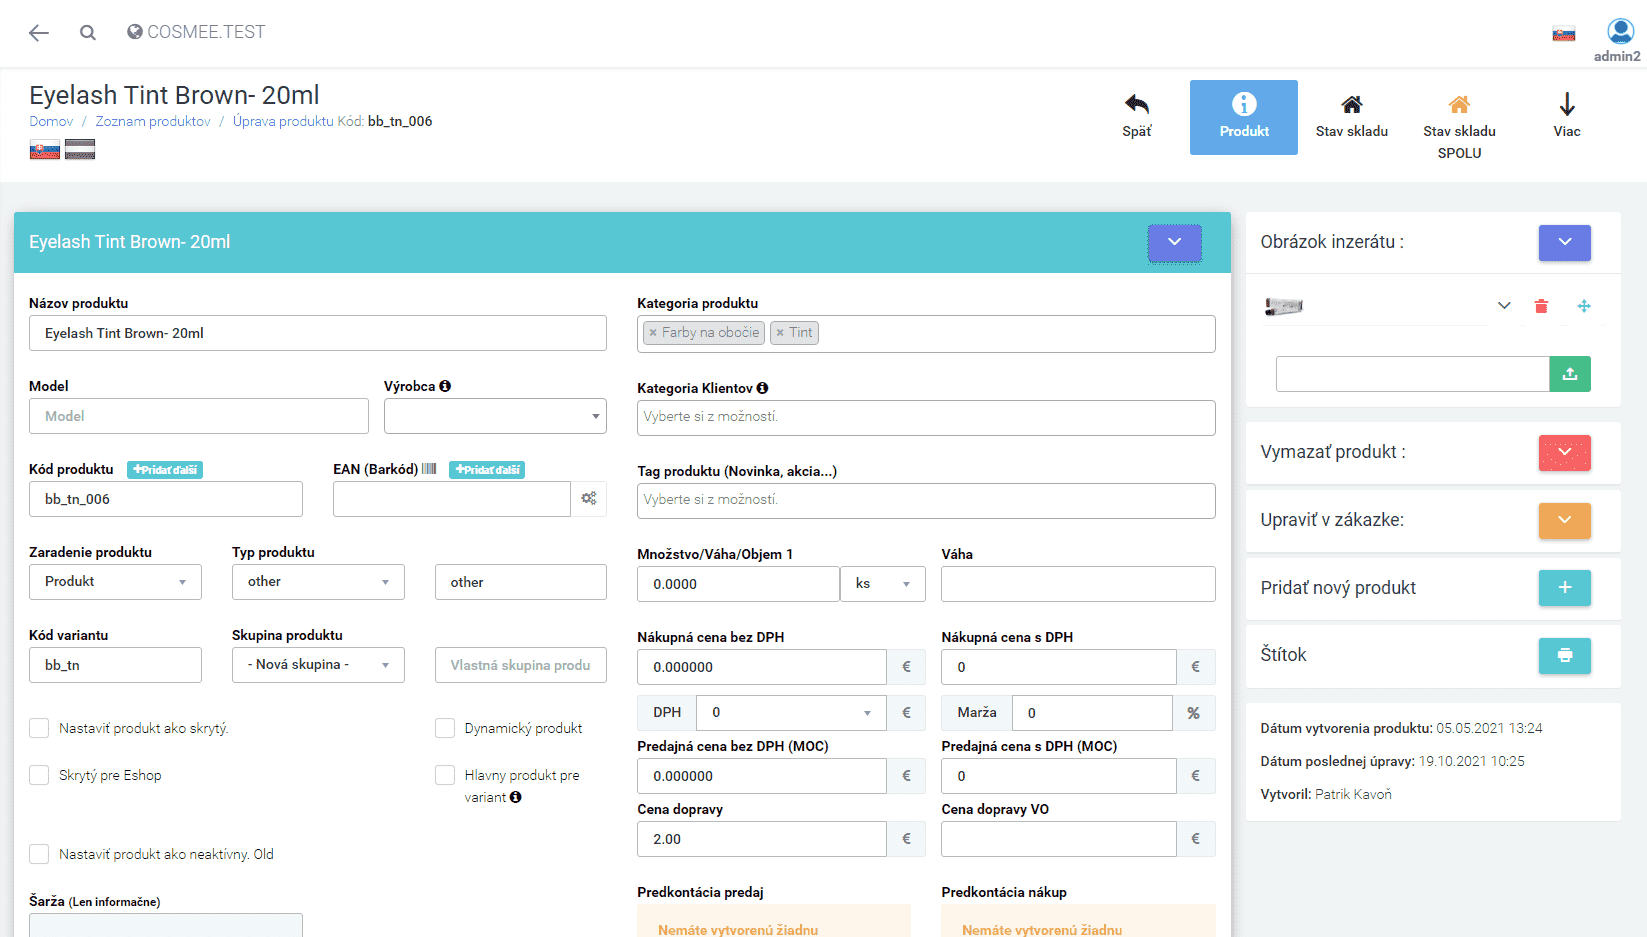Open the DPH rate dropdown
1647x937 pixels.
[790, 713]
